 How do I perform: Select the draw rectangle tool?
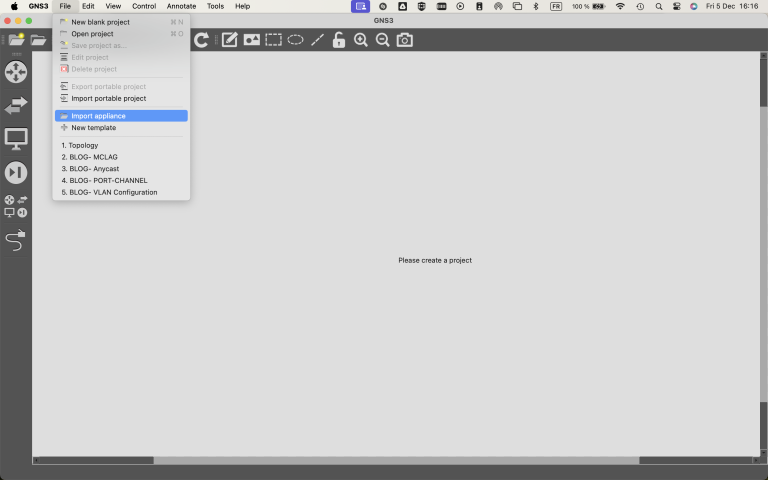coord(273,40)
